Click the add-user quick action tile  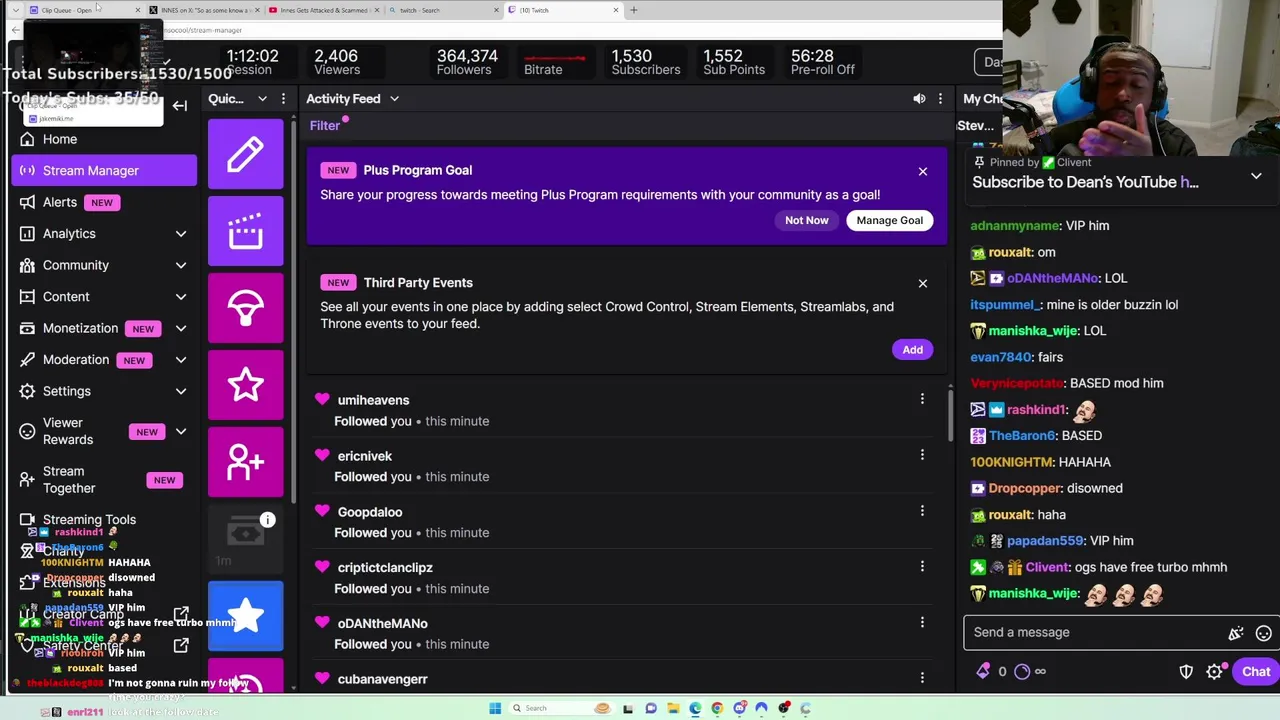pos(245,462)
